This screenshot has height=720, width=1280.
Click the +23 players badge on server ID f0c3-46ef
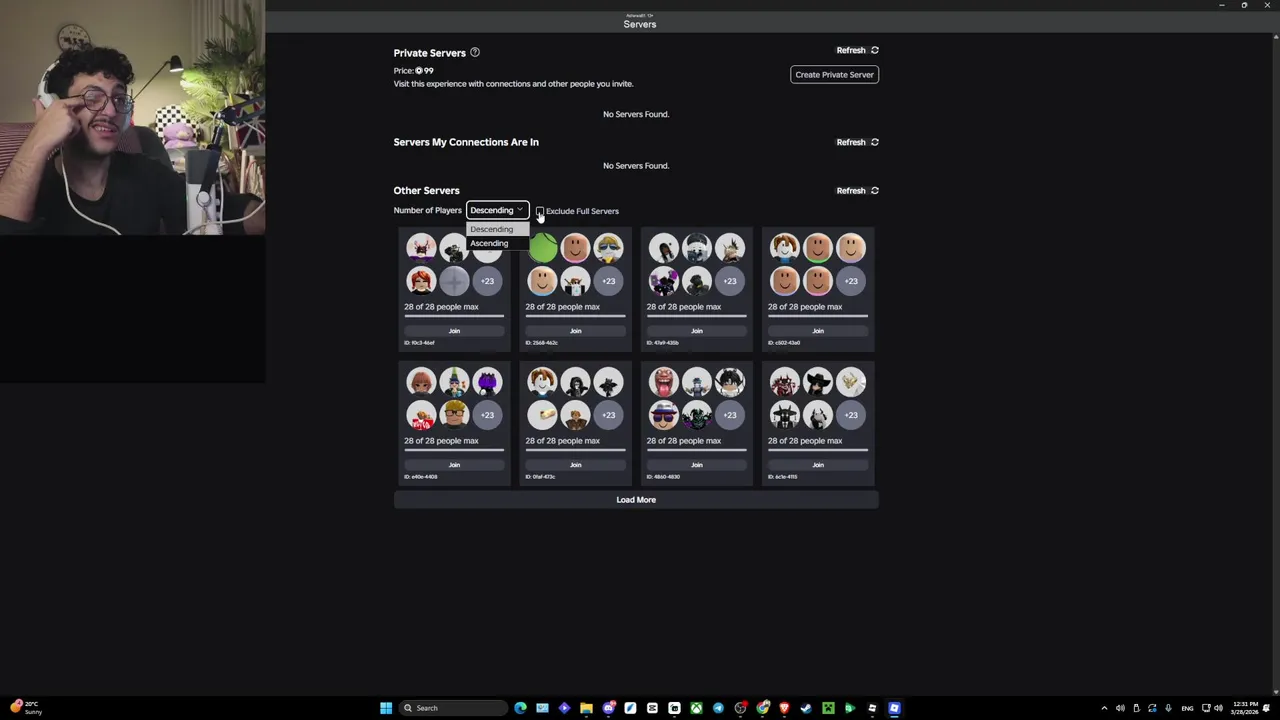(x=487, y=281)
